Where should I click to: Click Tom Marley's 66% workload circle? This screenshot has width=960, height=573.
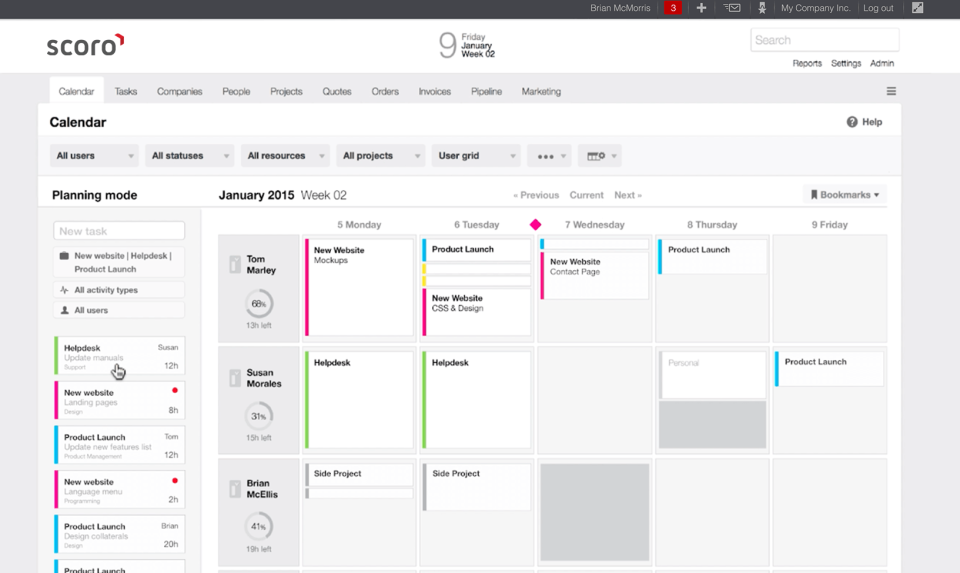pos(259,304)
